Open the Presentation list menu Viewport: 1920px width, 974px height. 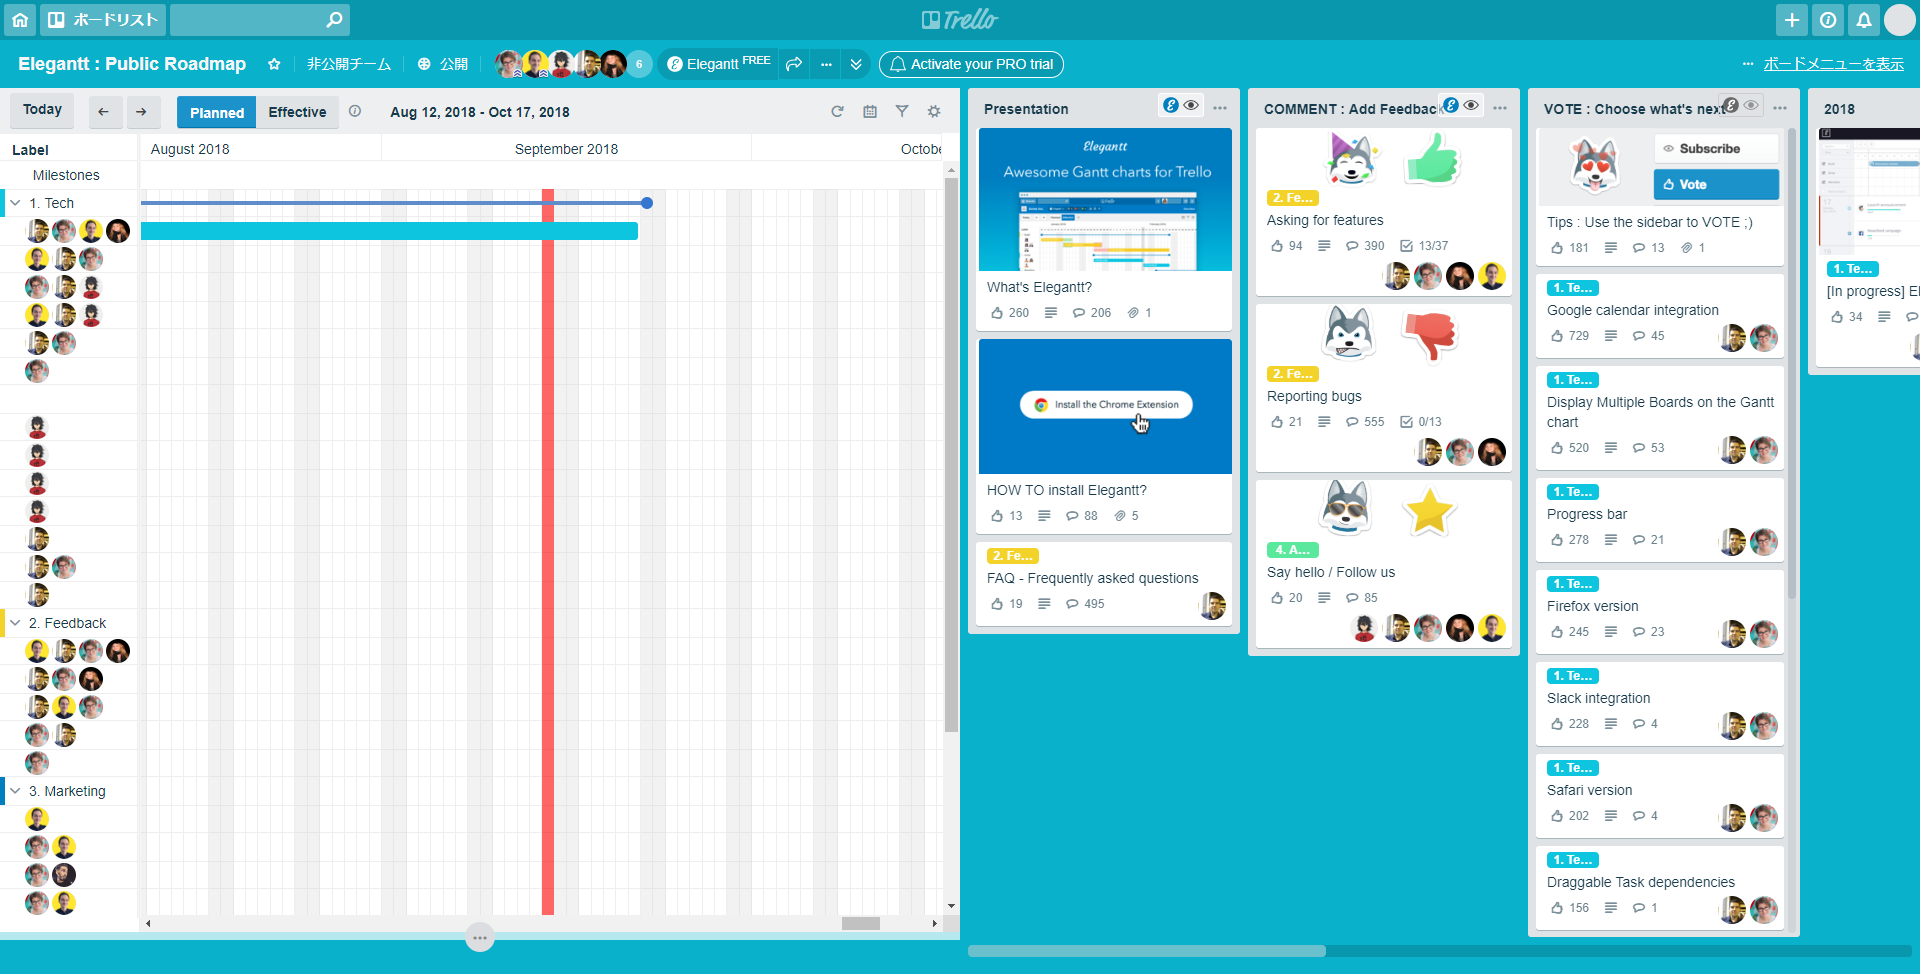[x=1220, y=108]
